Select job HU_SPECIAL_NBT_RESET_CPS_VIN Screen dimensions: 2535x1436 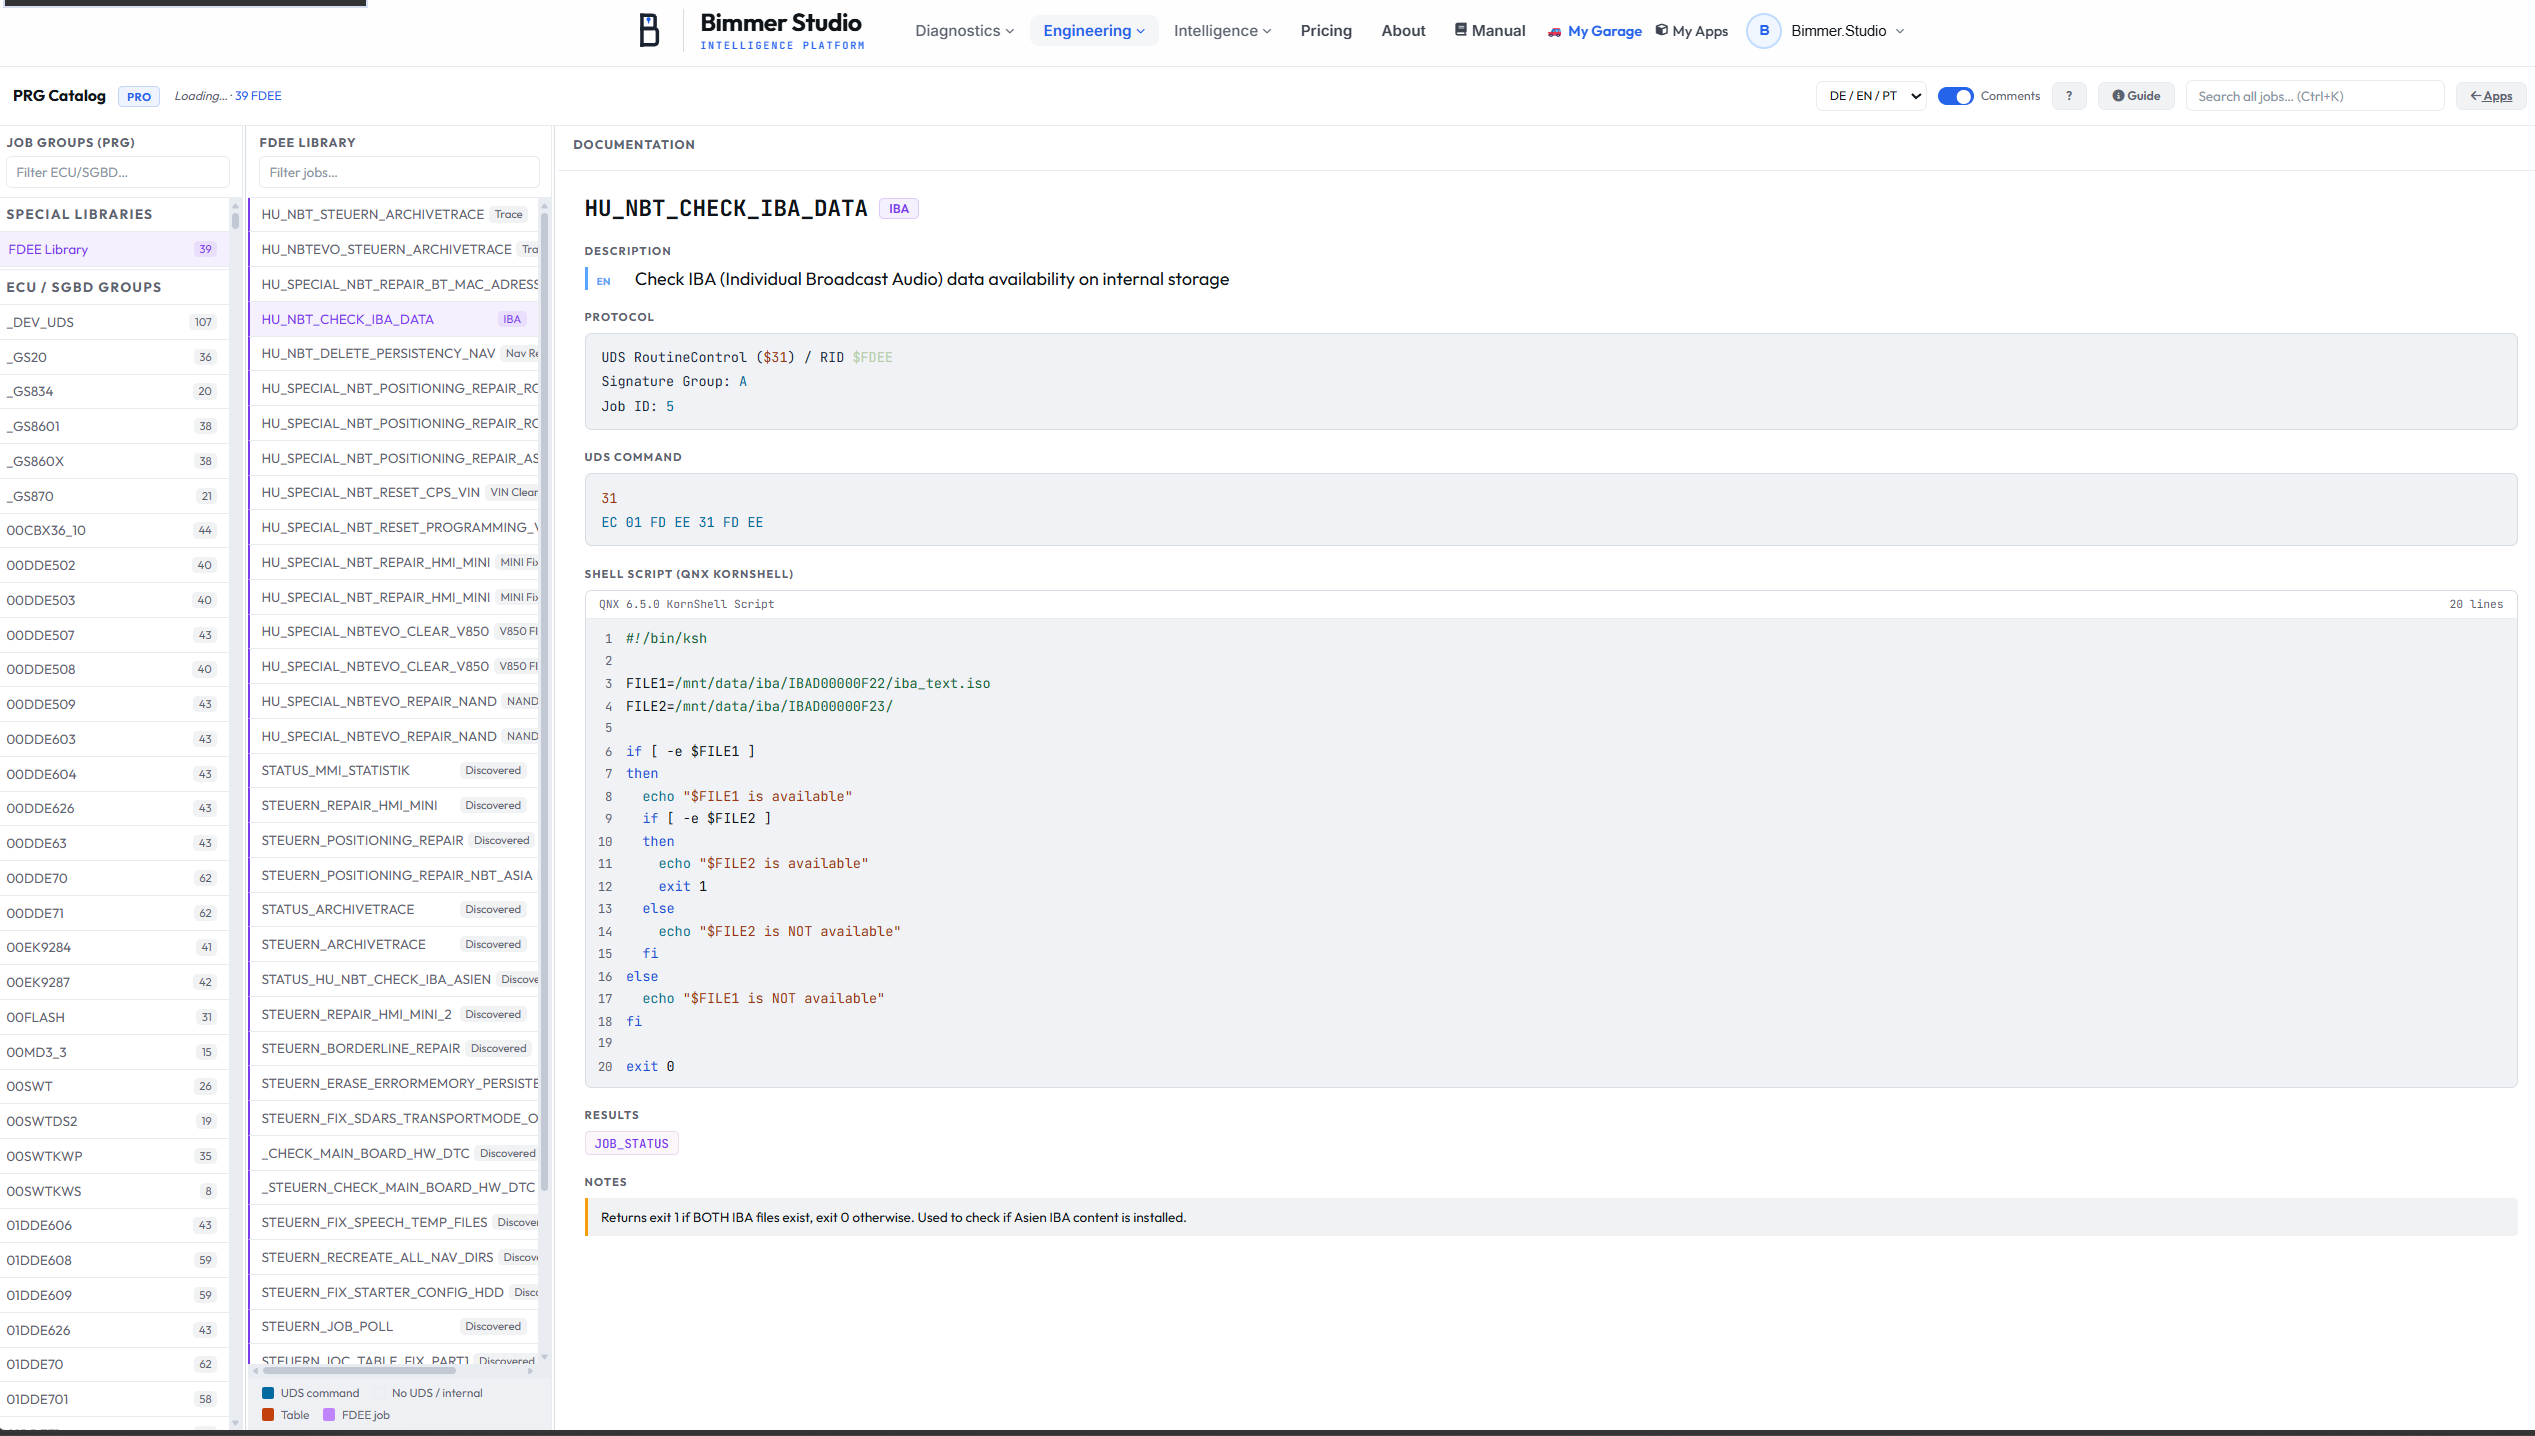pyautogui.click(x=395, y=492)
